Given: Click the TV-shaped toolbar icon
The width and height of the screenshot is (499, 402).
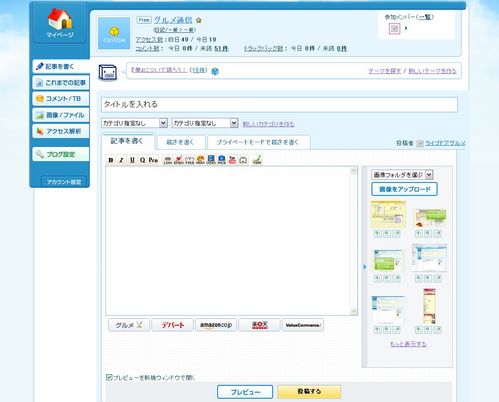Looking at the screenshot, I should tap(243, 160).
